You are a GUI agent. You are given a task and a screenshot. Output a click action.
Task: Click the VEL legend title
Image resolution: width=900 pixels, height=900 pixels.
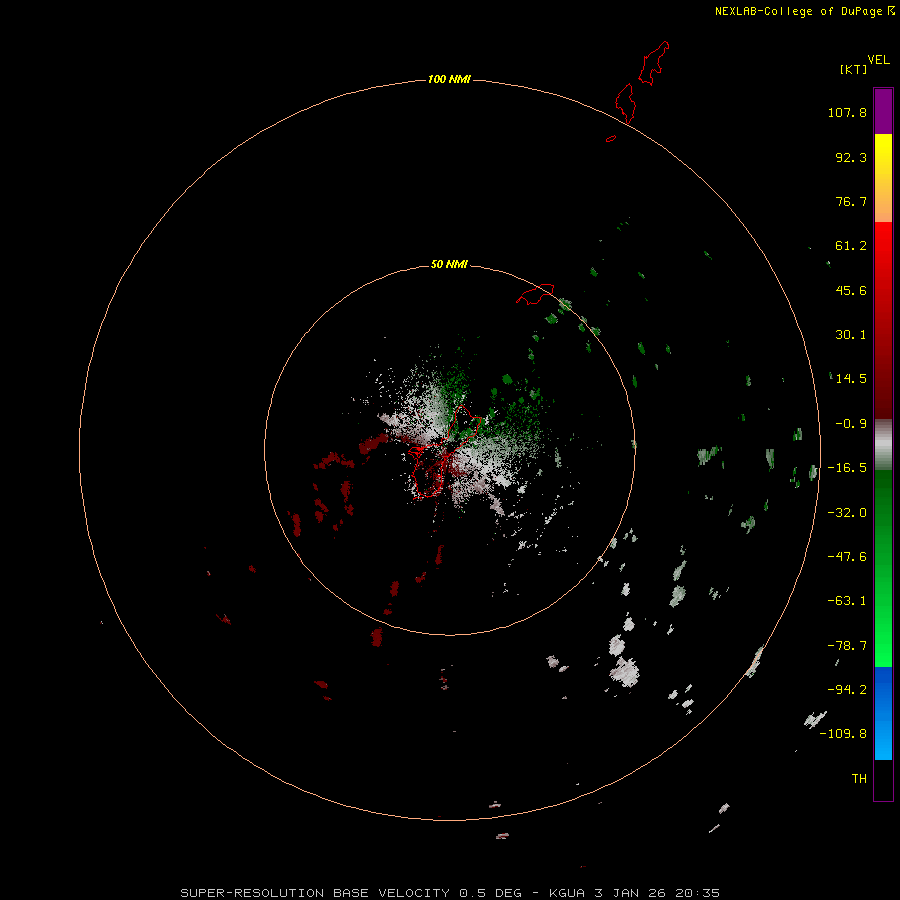878,60
